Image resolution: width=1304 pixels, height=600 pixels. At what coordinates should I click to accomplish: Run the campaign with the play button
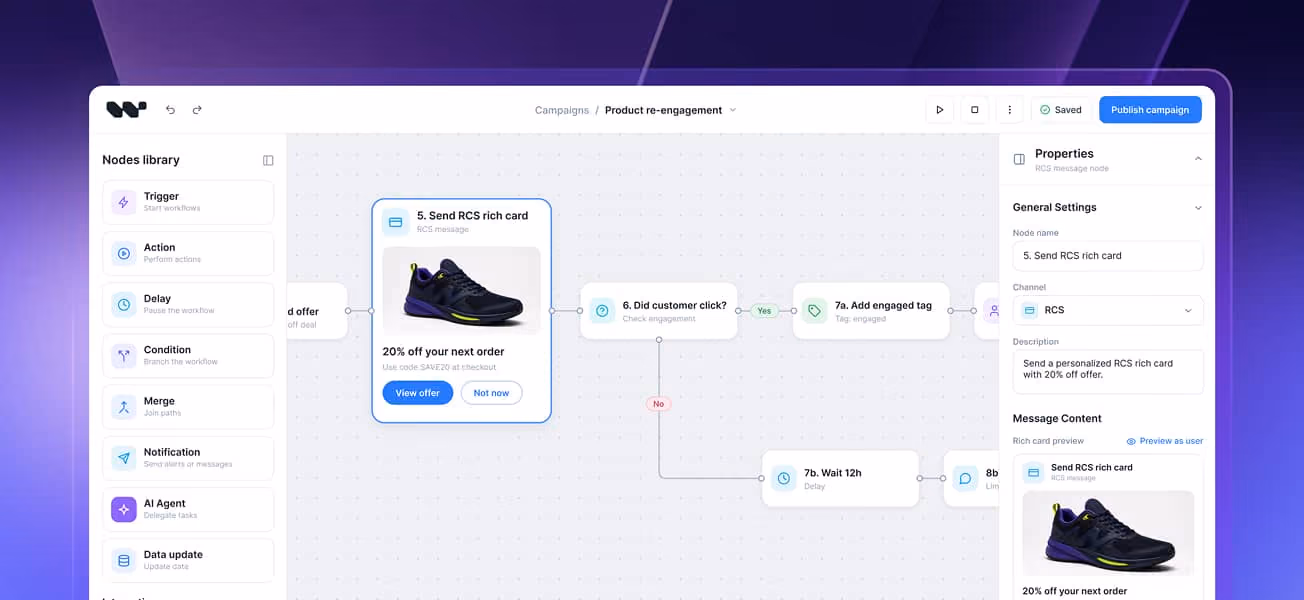(939, 110)
